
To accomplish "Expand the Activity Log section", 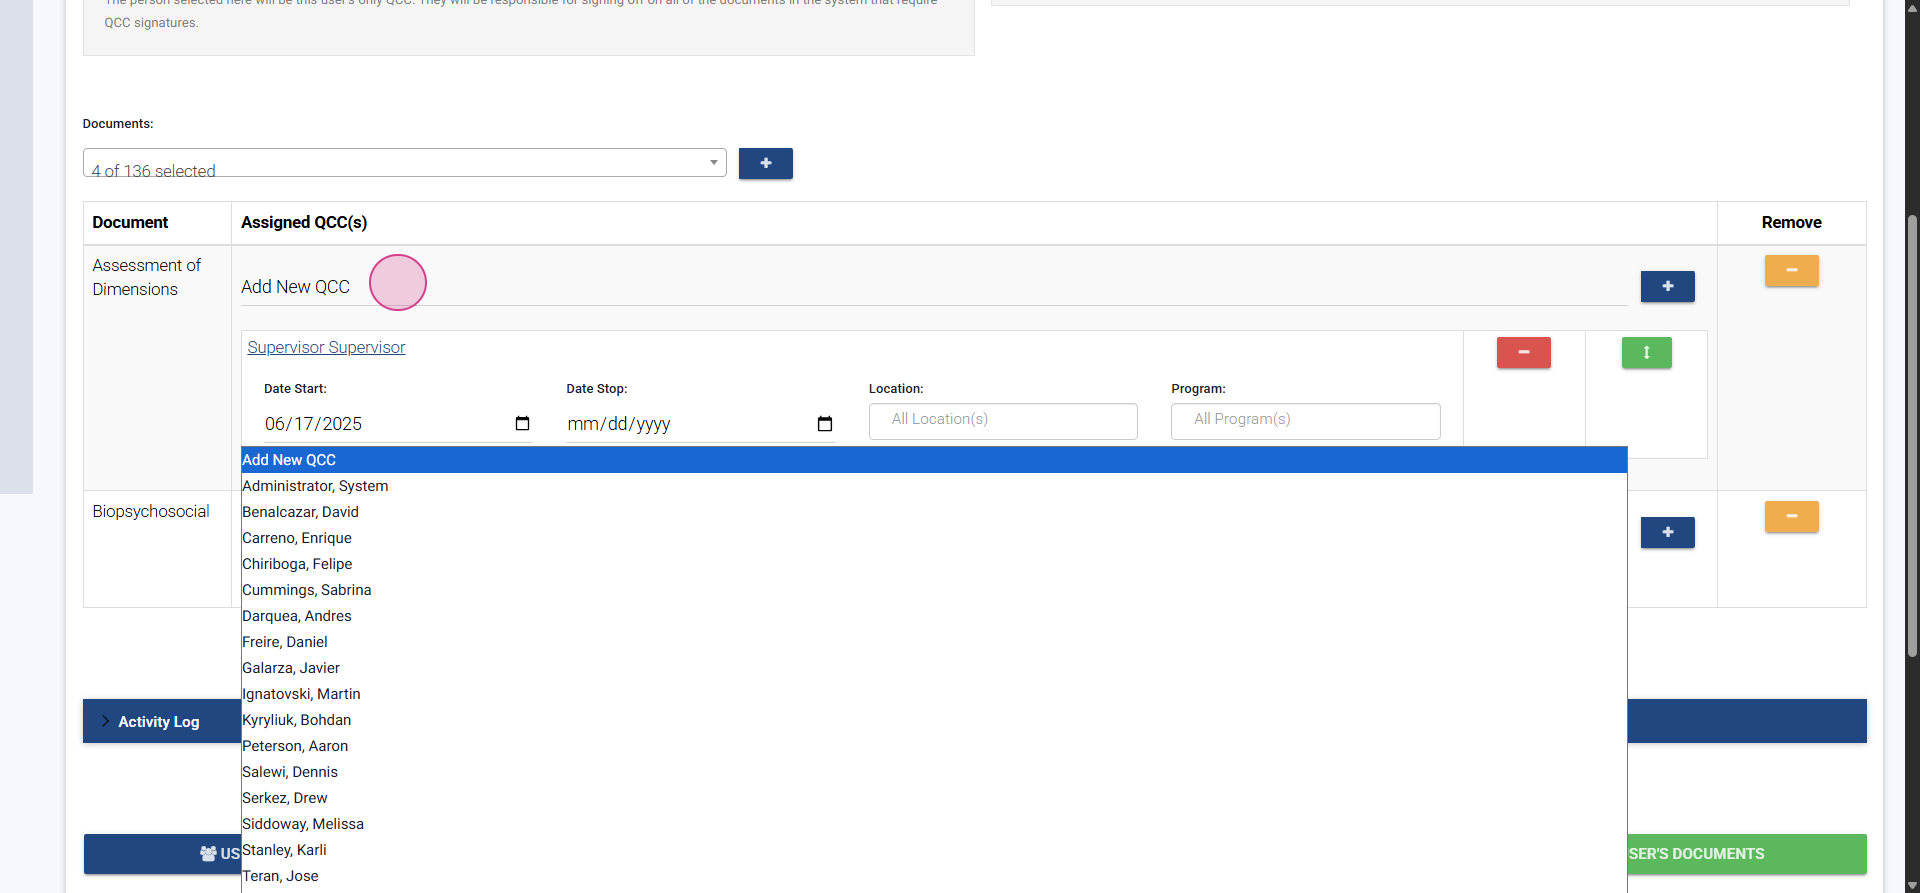I will (158, 721).
